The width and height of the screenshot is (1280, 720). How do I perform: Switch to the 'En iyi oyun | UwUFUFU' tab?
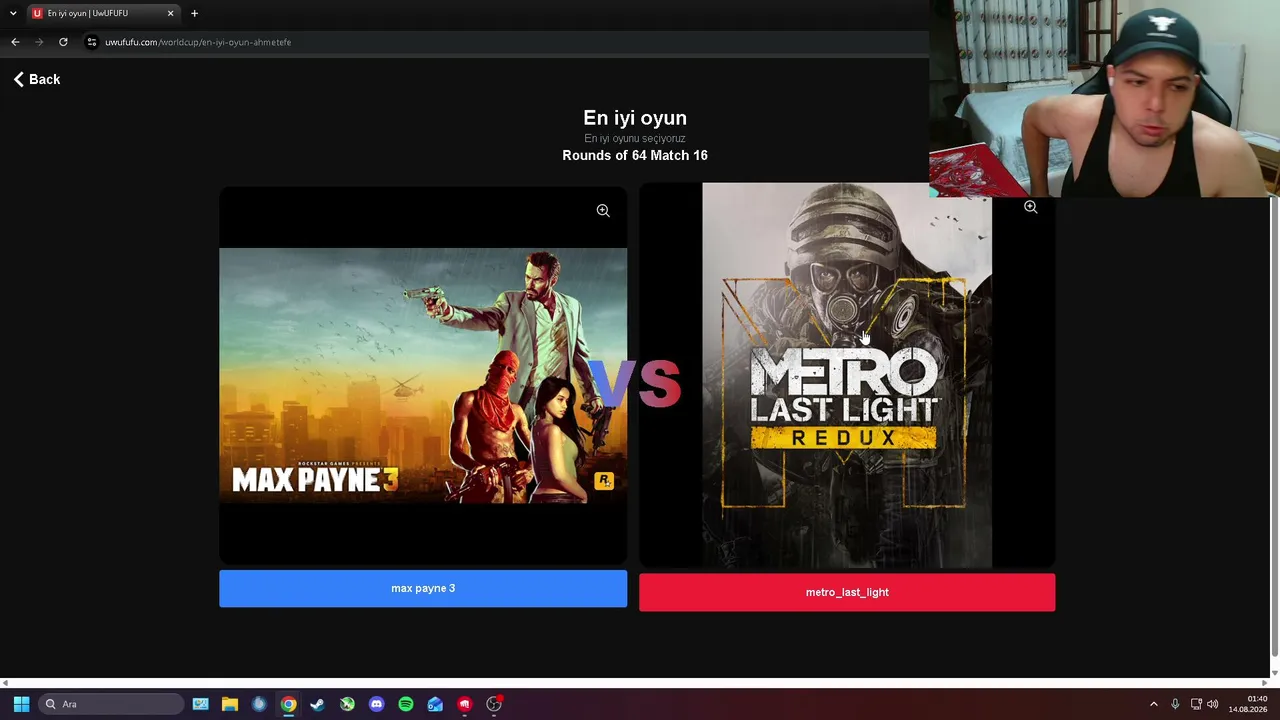click(102, 13)
